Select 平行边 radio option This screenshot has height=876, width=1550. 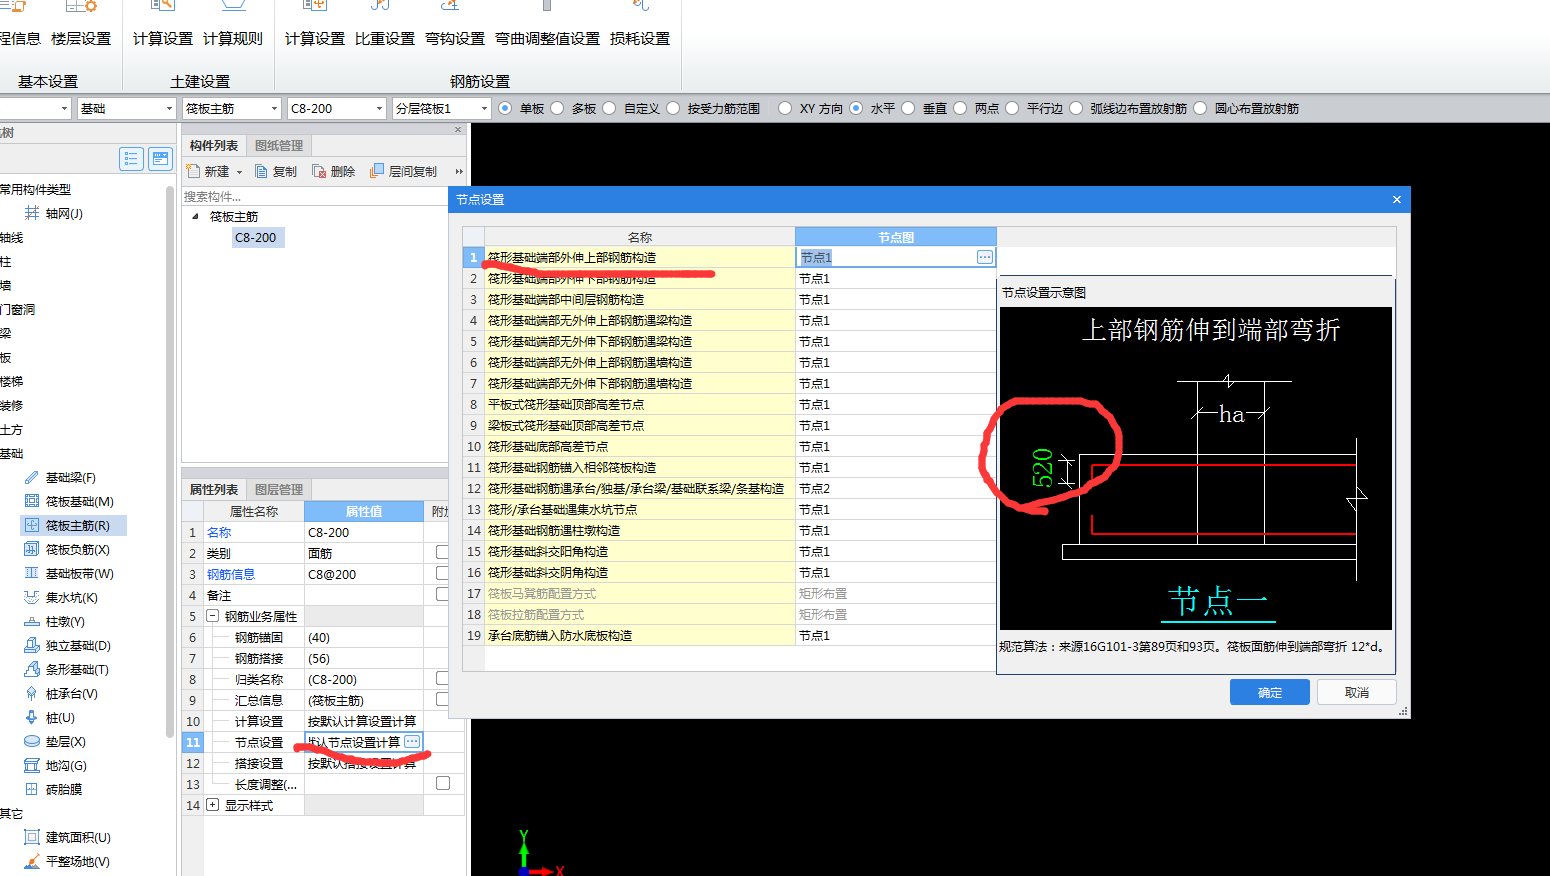1012,109
